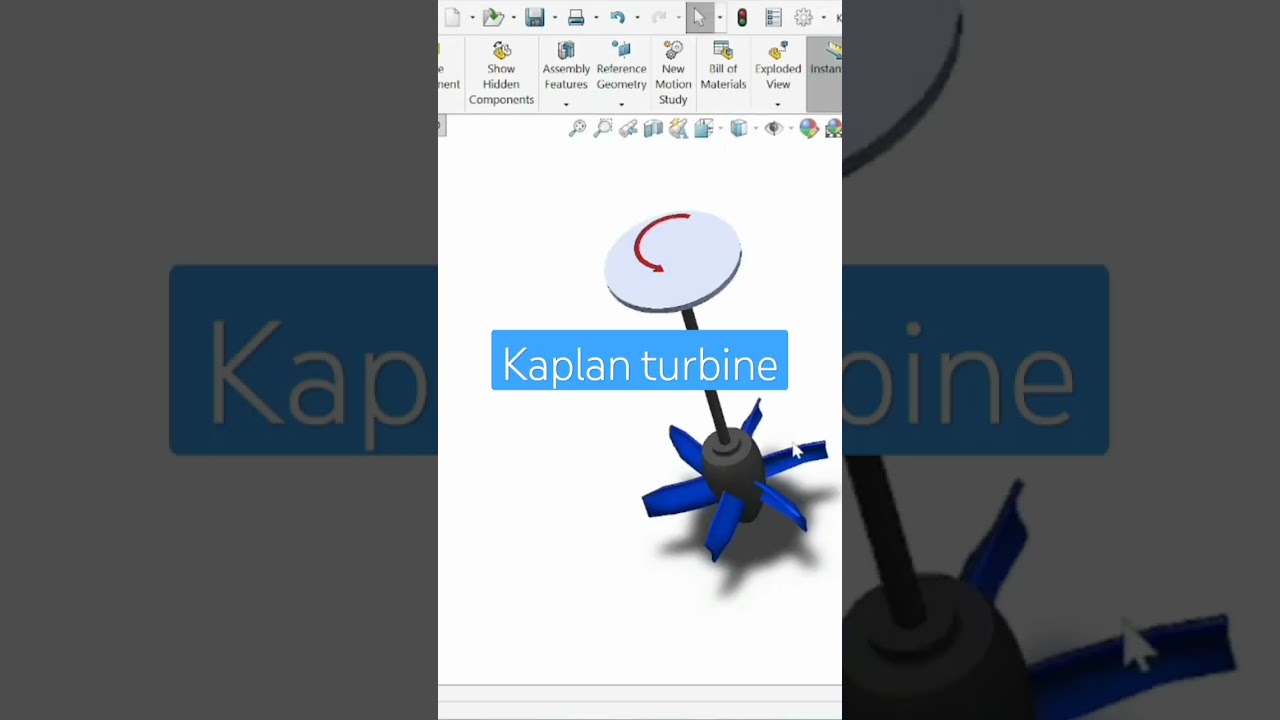Viewport: 1280px width, 720px height.
Task: Expand Display Style dropdown arrow
Action: click(x=755, y=129)
